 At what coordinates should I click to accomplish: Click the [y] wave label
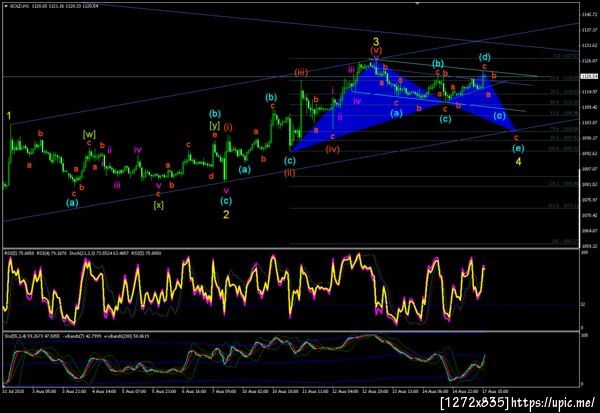[215, 125]
